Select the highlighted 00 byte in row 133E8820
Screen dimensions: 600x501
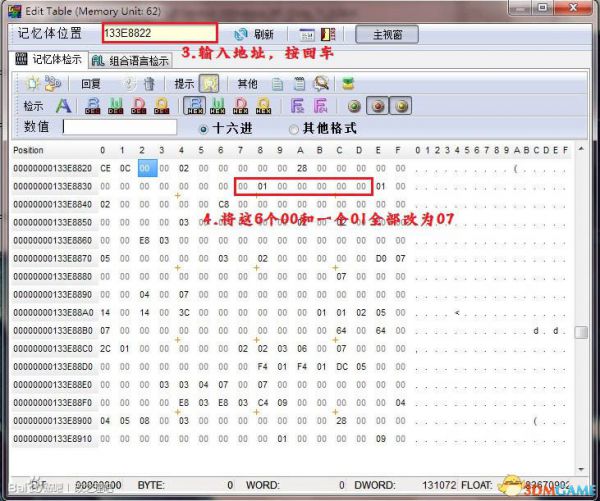click(x=146, y=168)
